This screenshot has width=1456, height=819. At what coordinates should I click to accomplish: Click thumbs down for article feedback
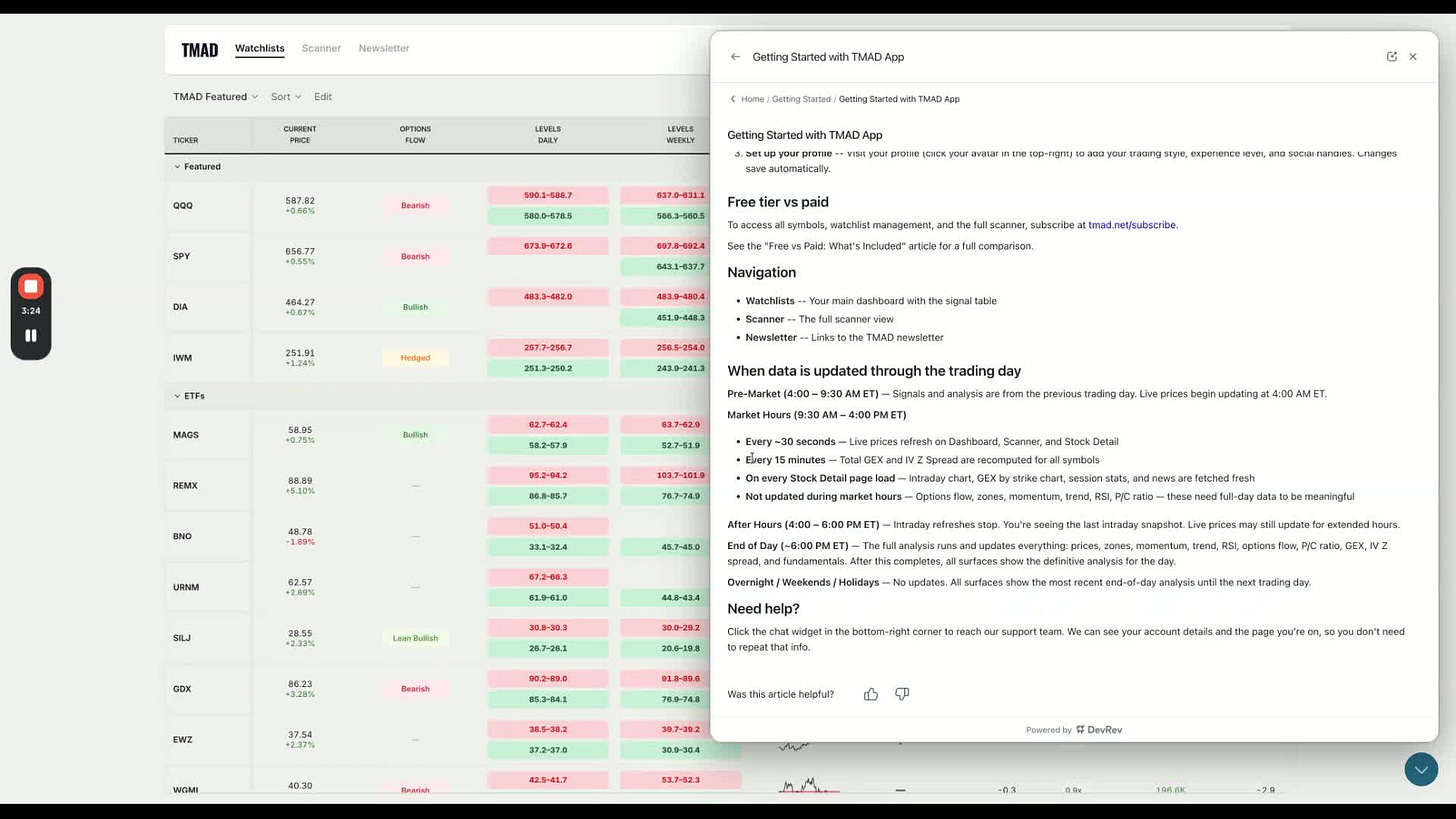click(x=902, y=694)
